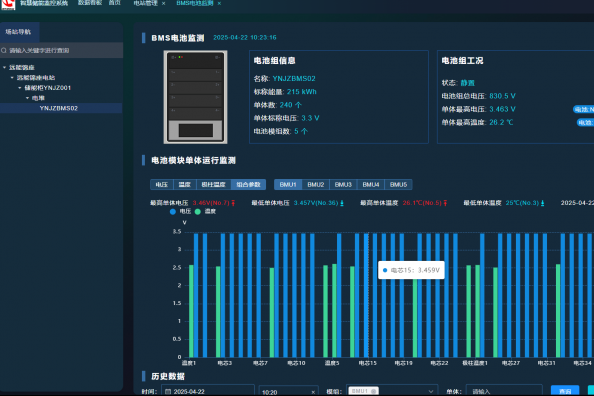Click the lowest cell temperature arrow icon
Image resolution: width=594 pixels, height=396 pixels.
pos(542,203)
